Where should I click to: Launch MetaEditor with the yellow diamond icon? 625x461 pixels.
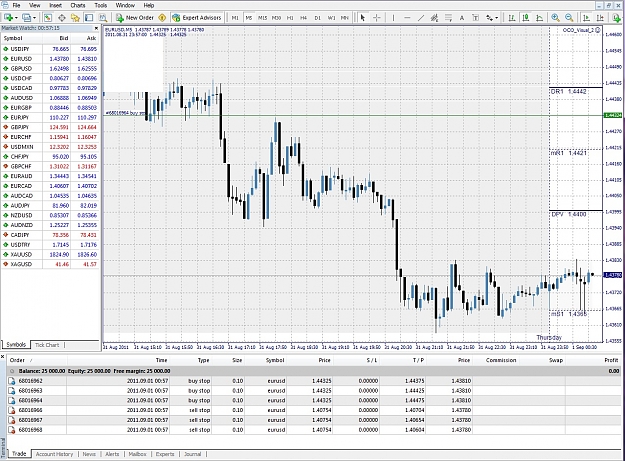tap(162, 18)
